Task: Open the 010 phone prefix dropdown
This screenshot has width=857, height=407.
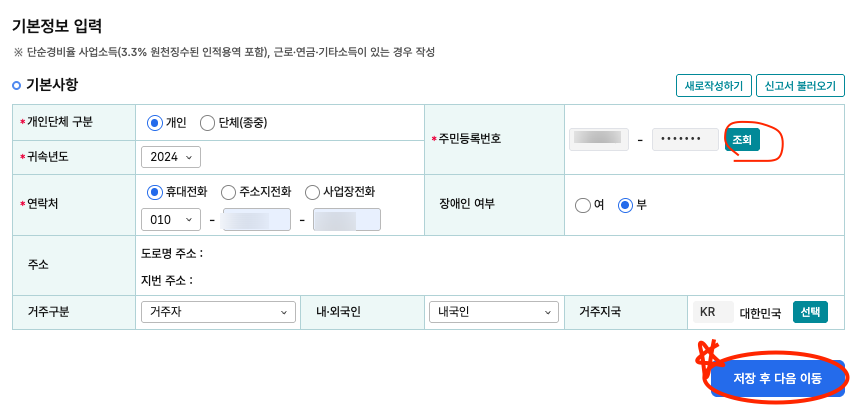Action: [x=171, y=220]
